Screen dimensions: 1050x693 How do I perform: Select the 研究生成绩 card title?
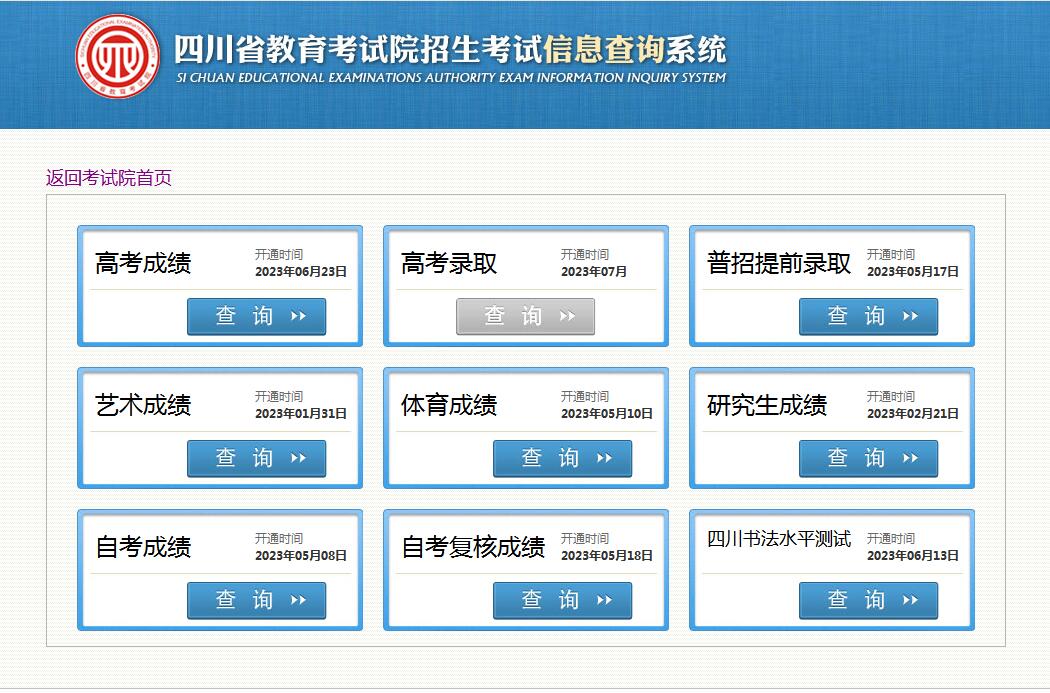(767, 405)
